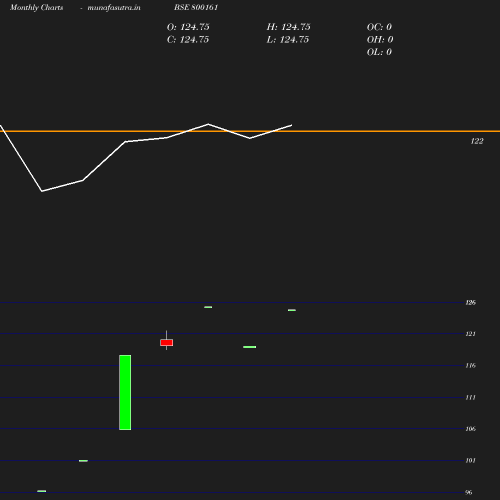
Task: Click the white line's final endpoint
Action: (292, 125)
